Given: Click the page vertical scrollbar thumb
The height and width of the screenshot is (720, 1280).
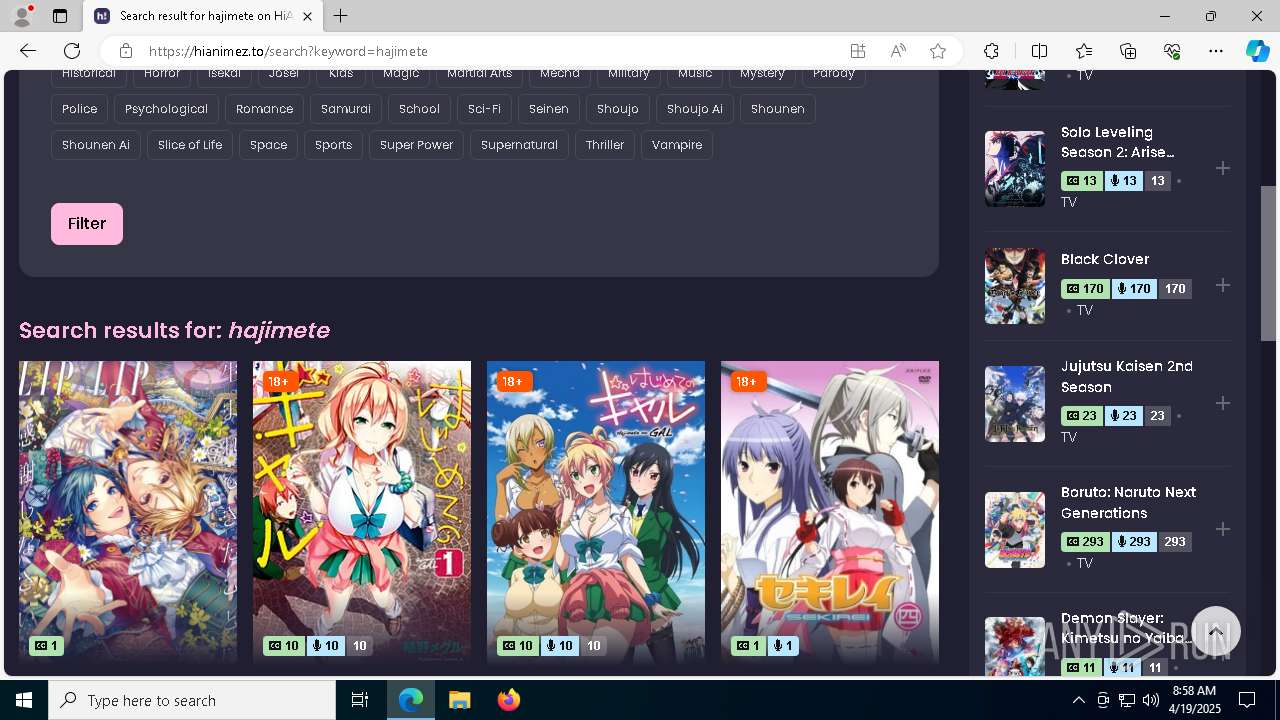Looking at the screenshot, I should tap(1268, 263).
